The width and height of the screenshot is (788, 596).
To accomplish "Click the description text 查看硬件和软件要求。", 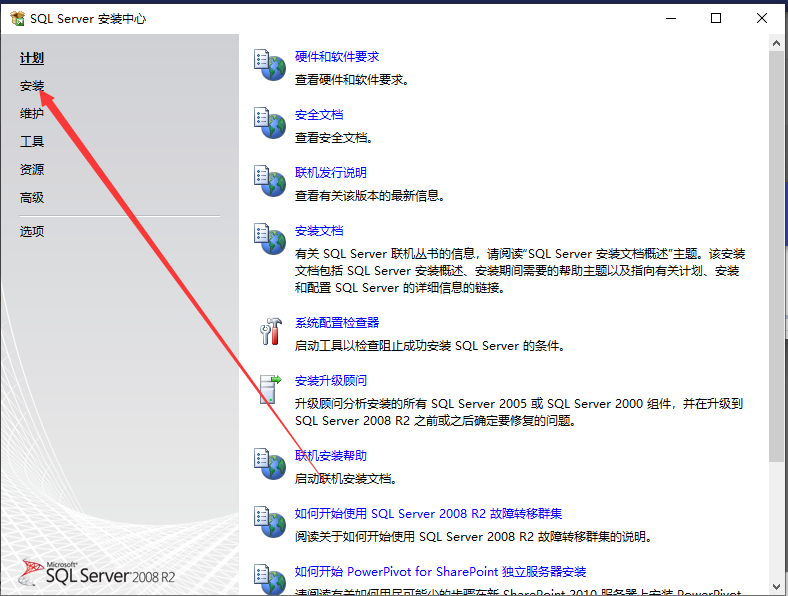I will [352, 80].
